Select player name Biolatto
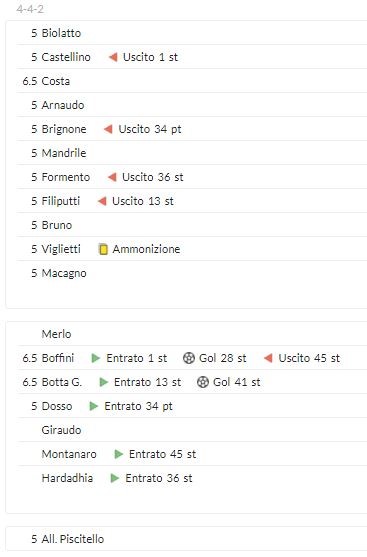 pos(61,33)
